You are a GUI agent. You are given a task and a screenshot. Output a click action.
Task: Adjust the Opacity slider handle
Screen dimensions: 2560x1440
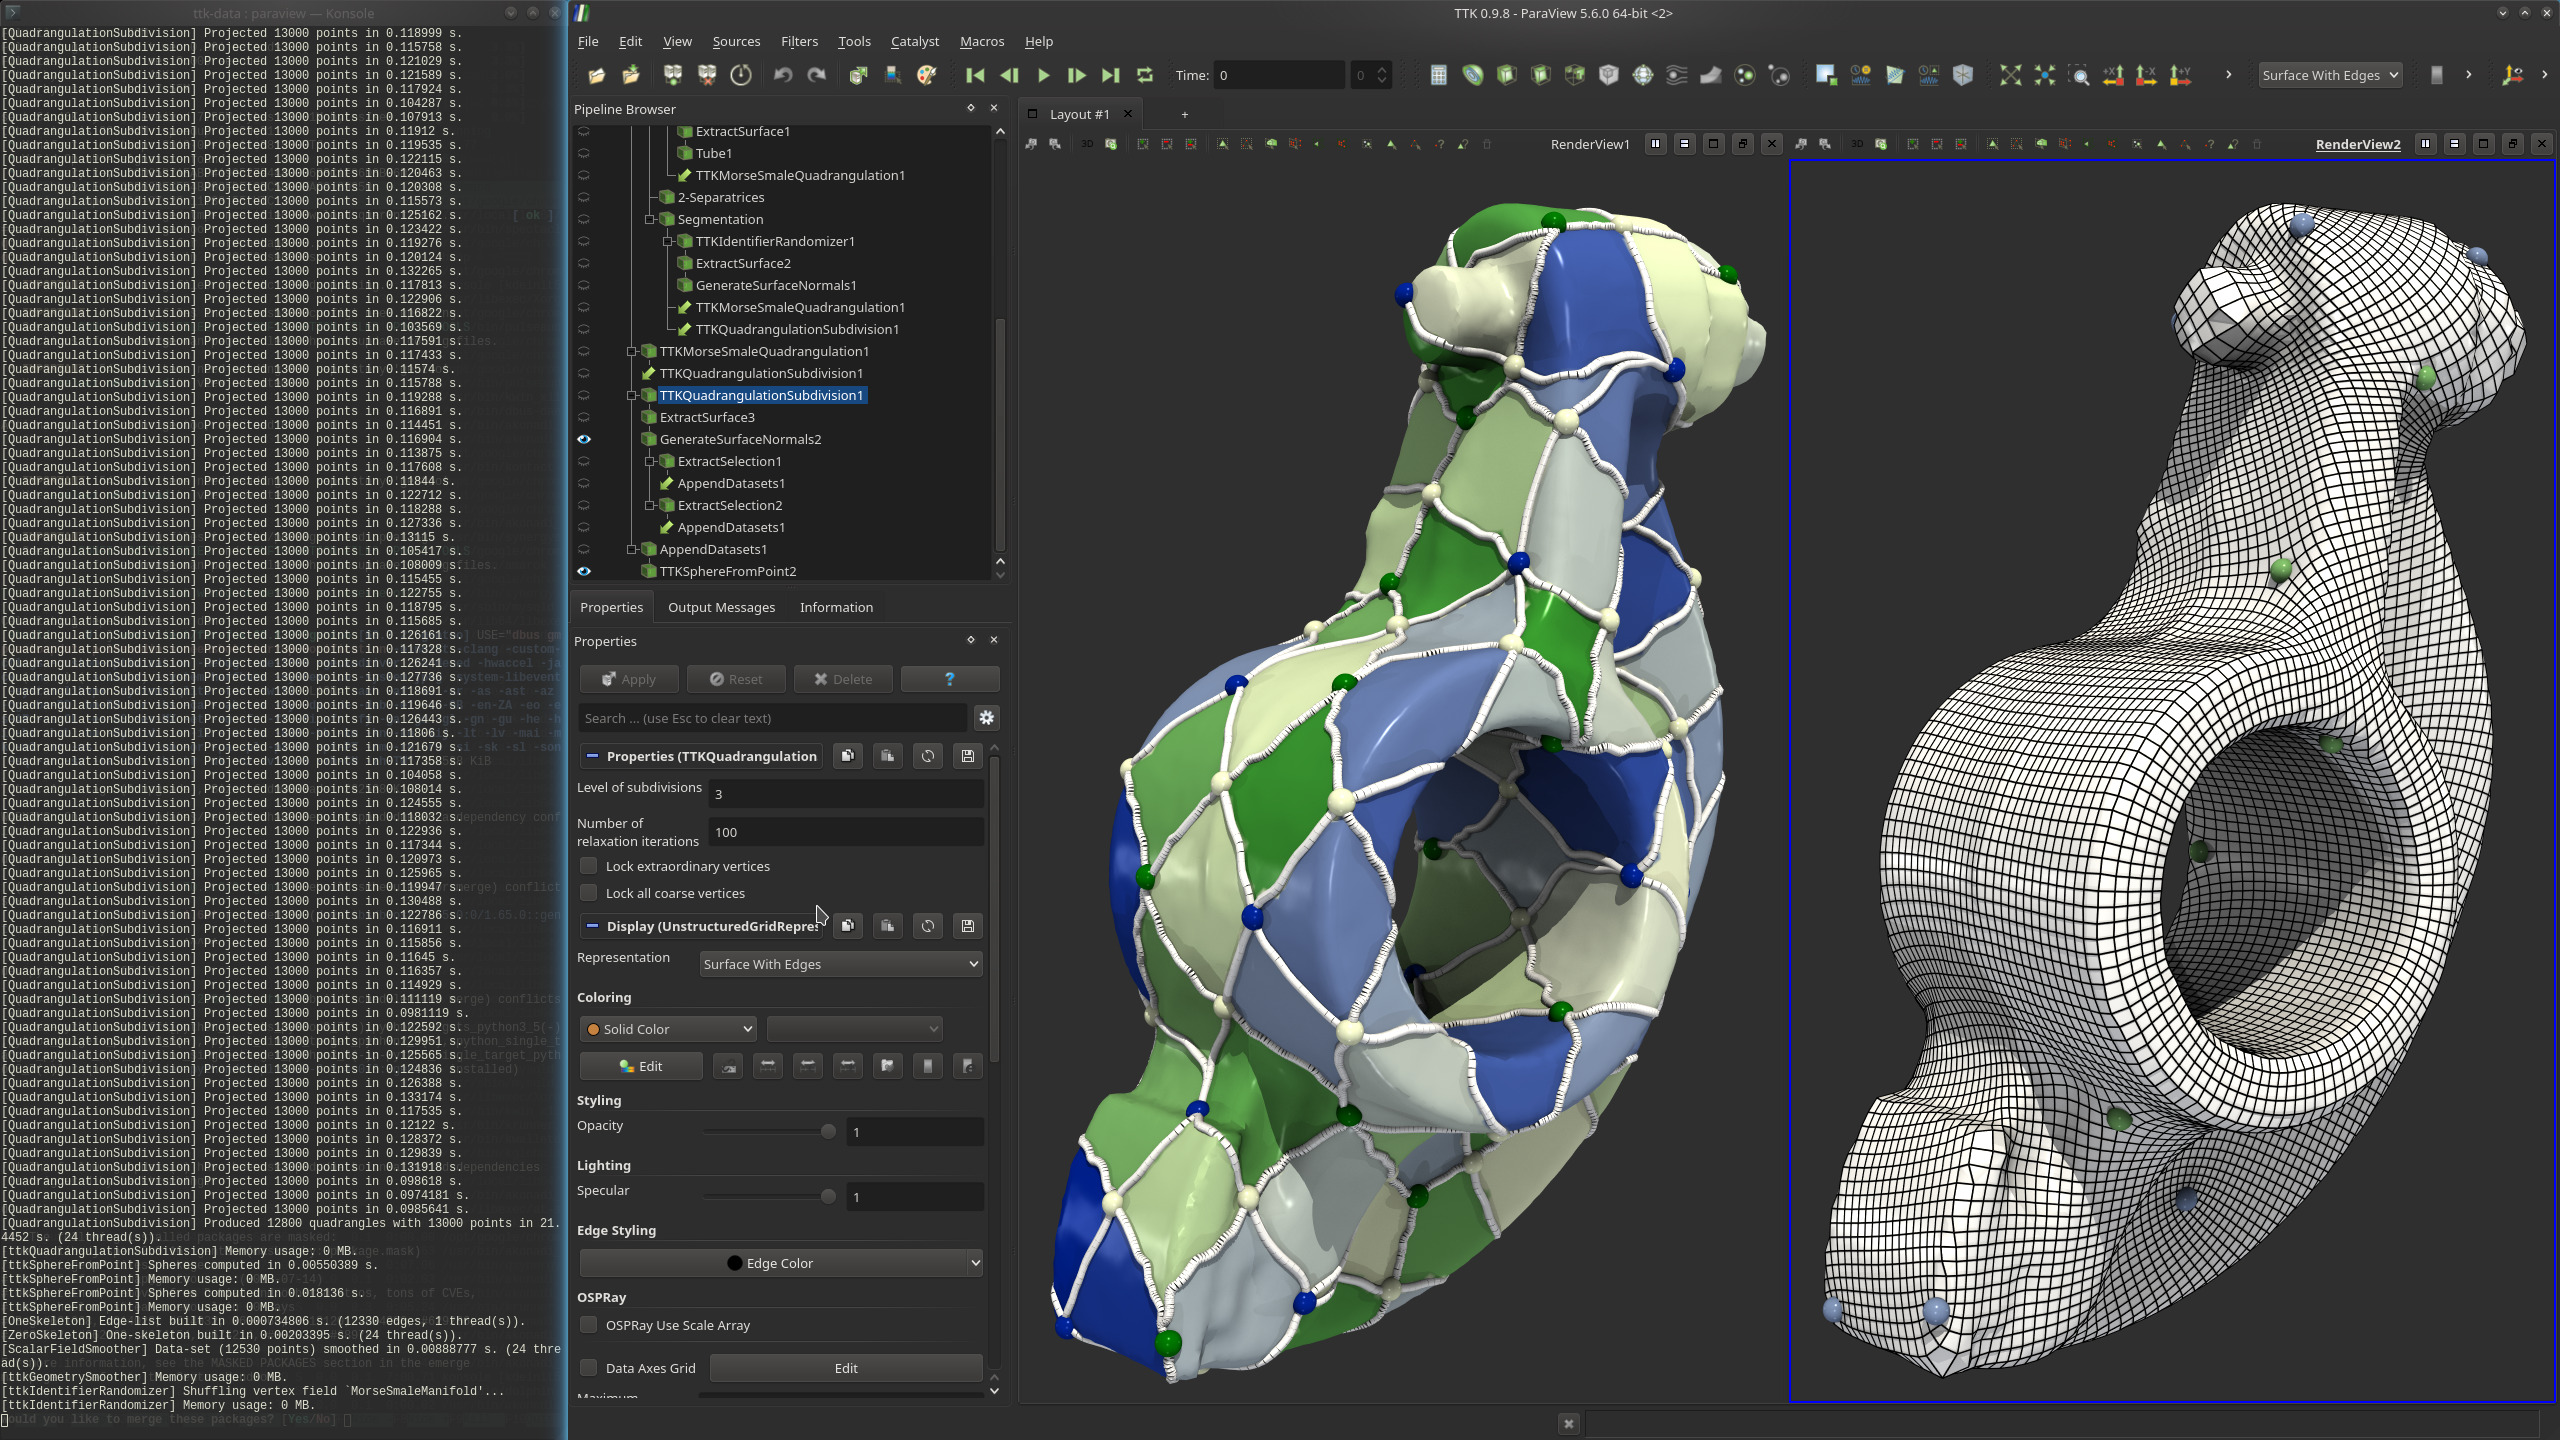(828, 1132)
